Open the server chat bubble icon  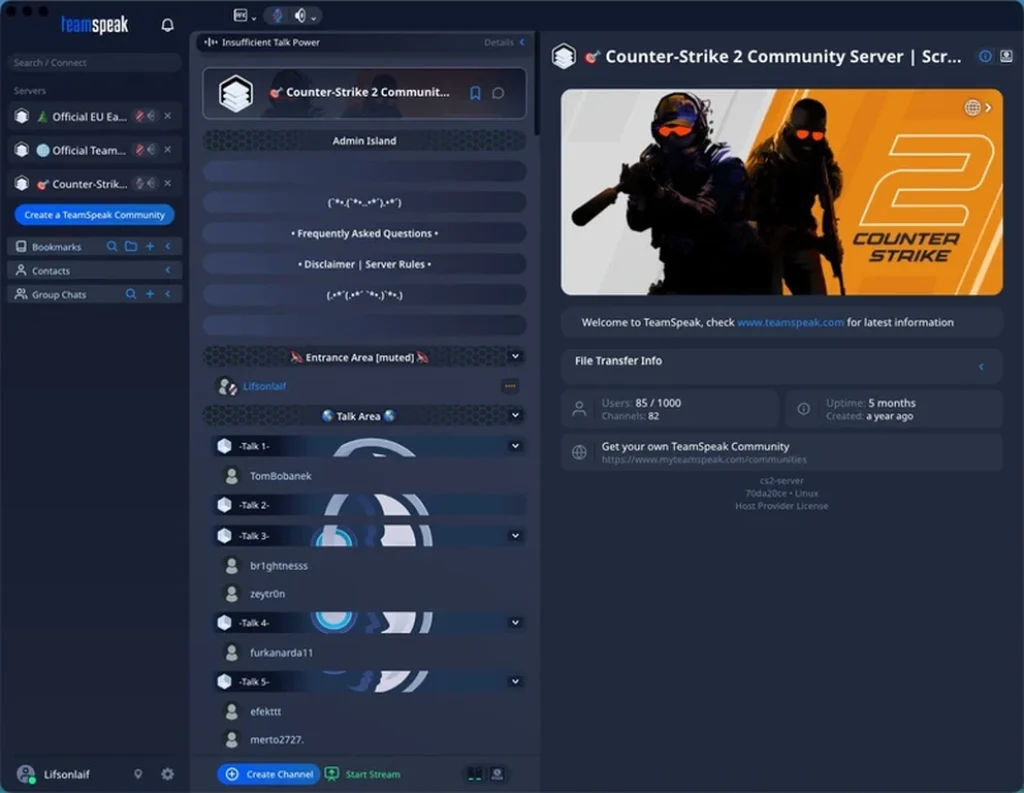pos(498,93)
